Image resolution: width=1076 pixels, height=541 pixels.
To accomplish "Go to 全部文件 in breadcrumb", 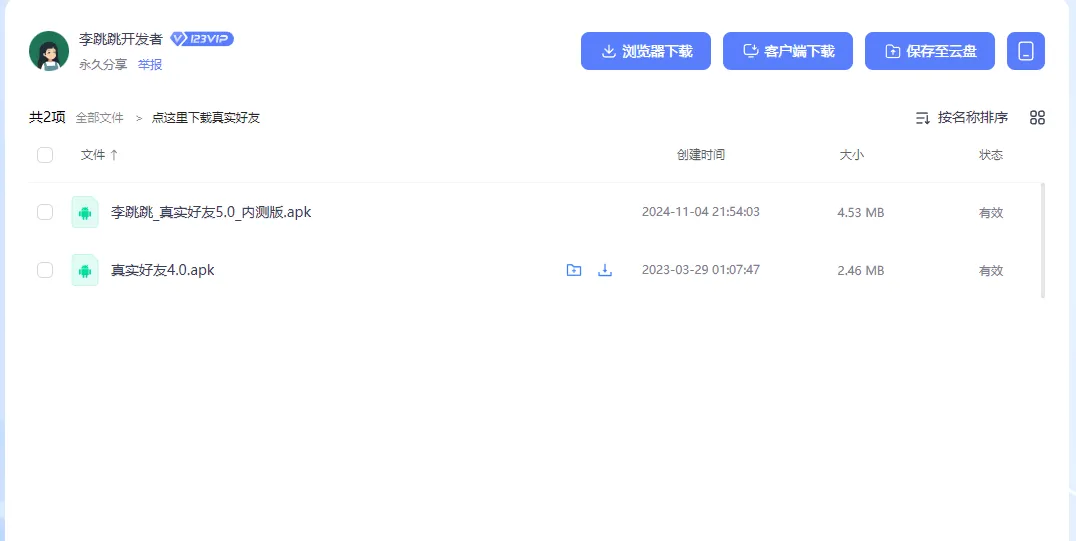I will 100,118.
